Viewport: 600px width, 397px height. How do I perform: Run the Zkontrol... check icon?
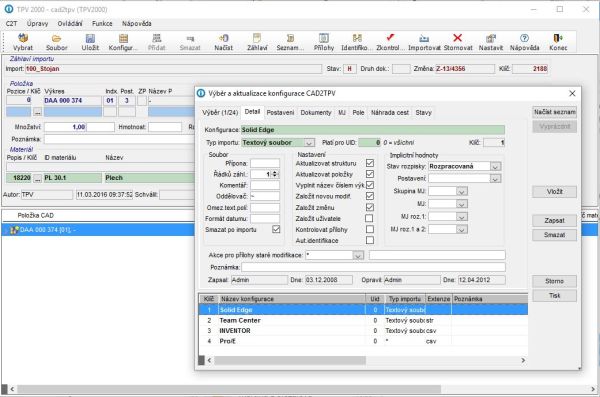click(390, 37)
